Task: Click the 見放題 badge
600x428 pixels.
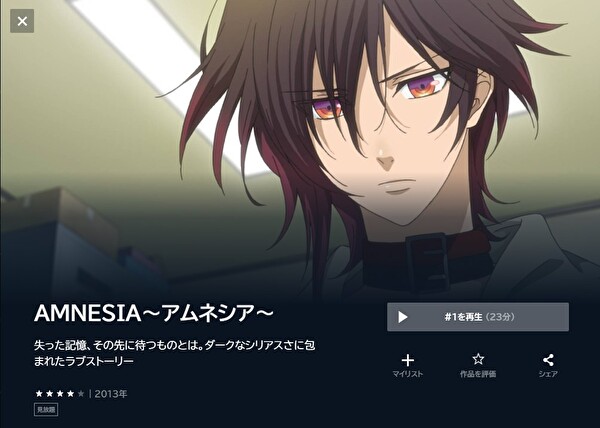Action: coord(46,410)
